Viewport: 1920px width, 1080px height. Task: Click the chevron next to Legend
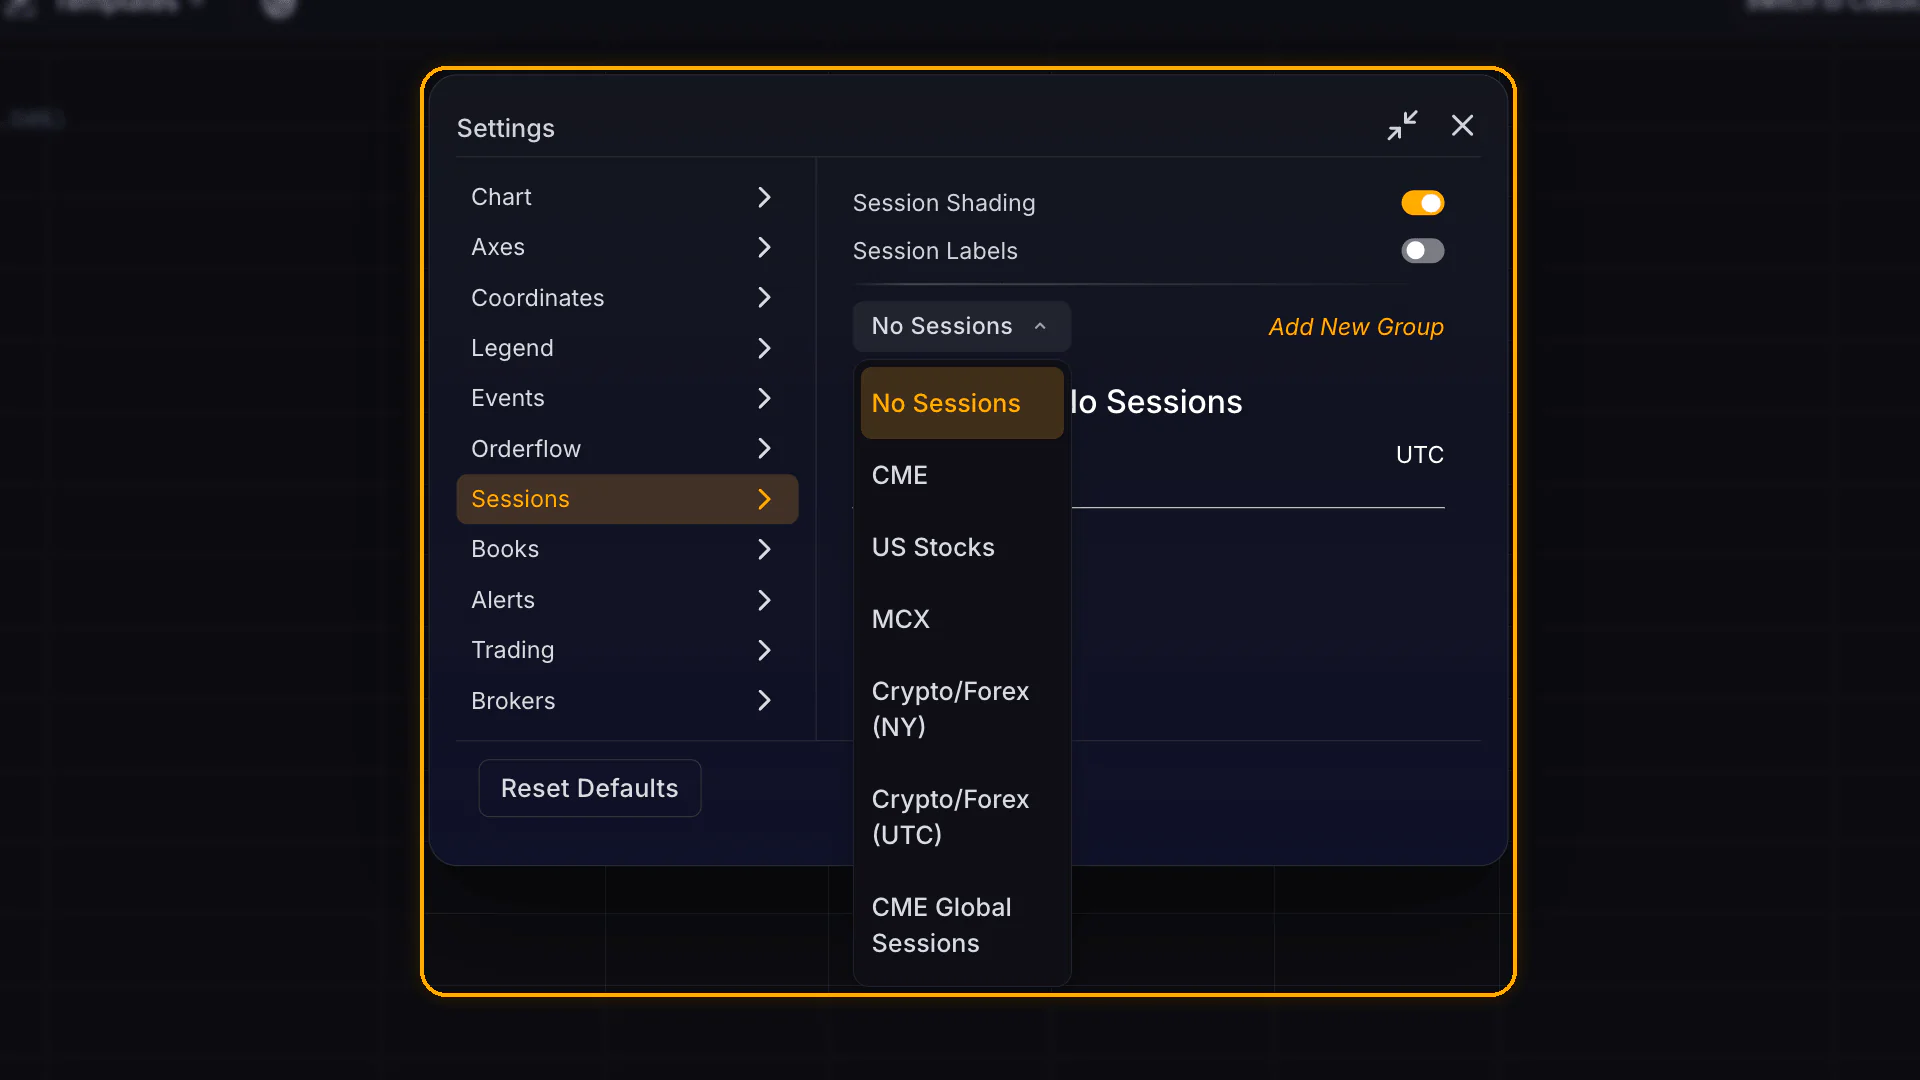click(x=764, y=348)
